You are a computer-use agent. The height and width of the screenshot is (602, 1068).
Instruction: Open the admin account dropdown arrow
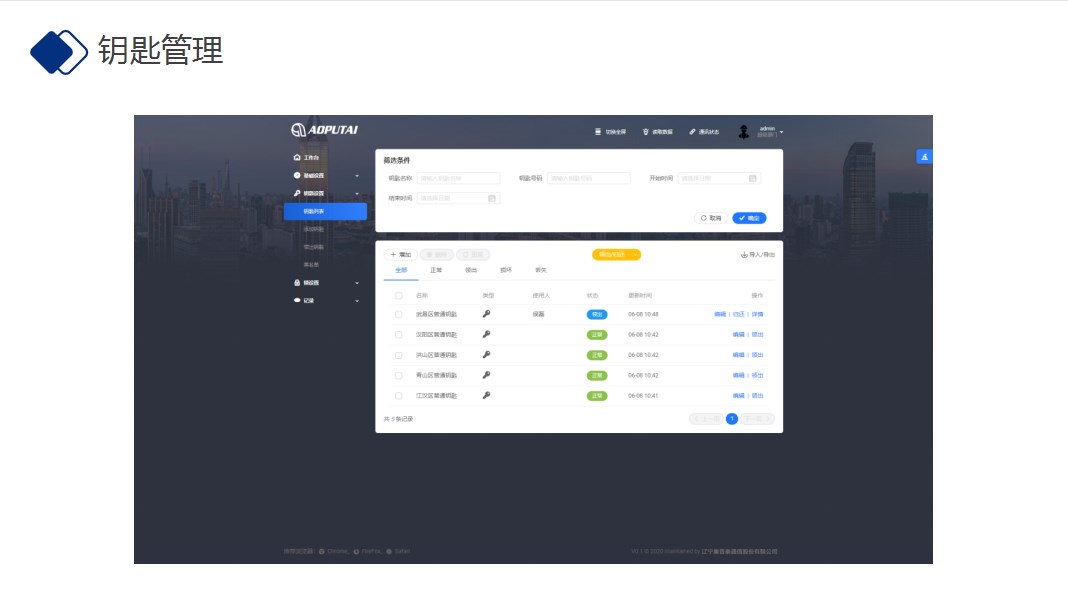point(781,132)
